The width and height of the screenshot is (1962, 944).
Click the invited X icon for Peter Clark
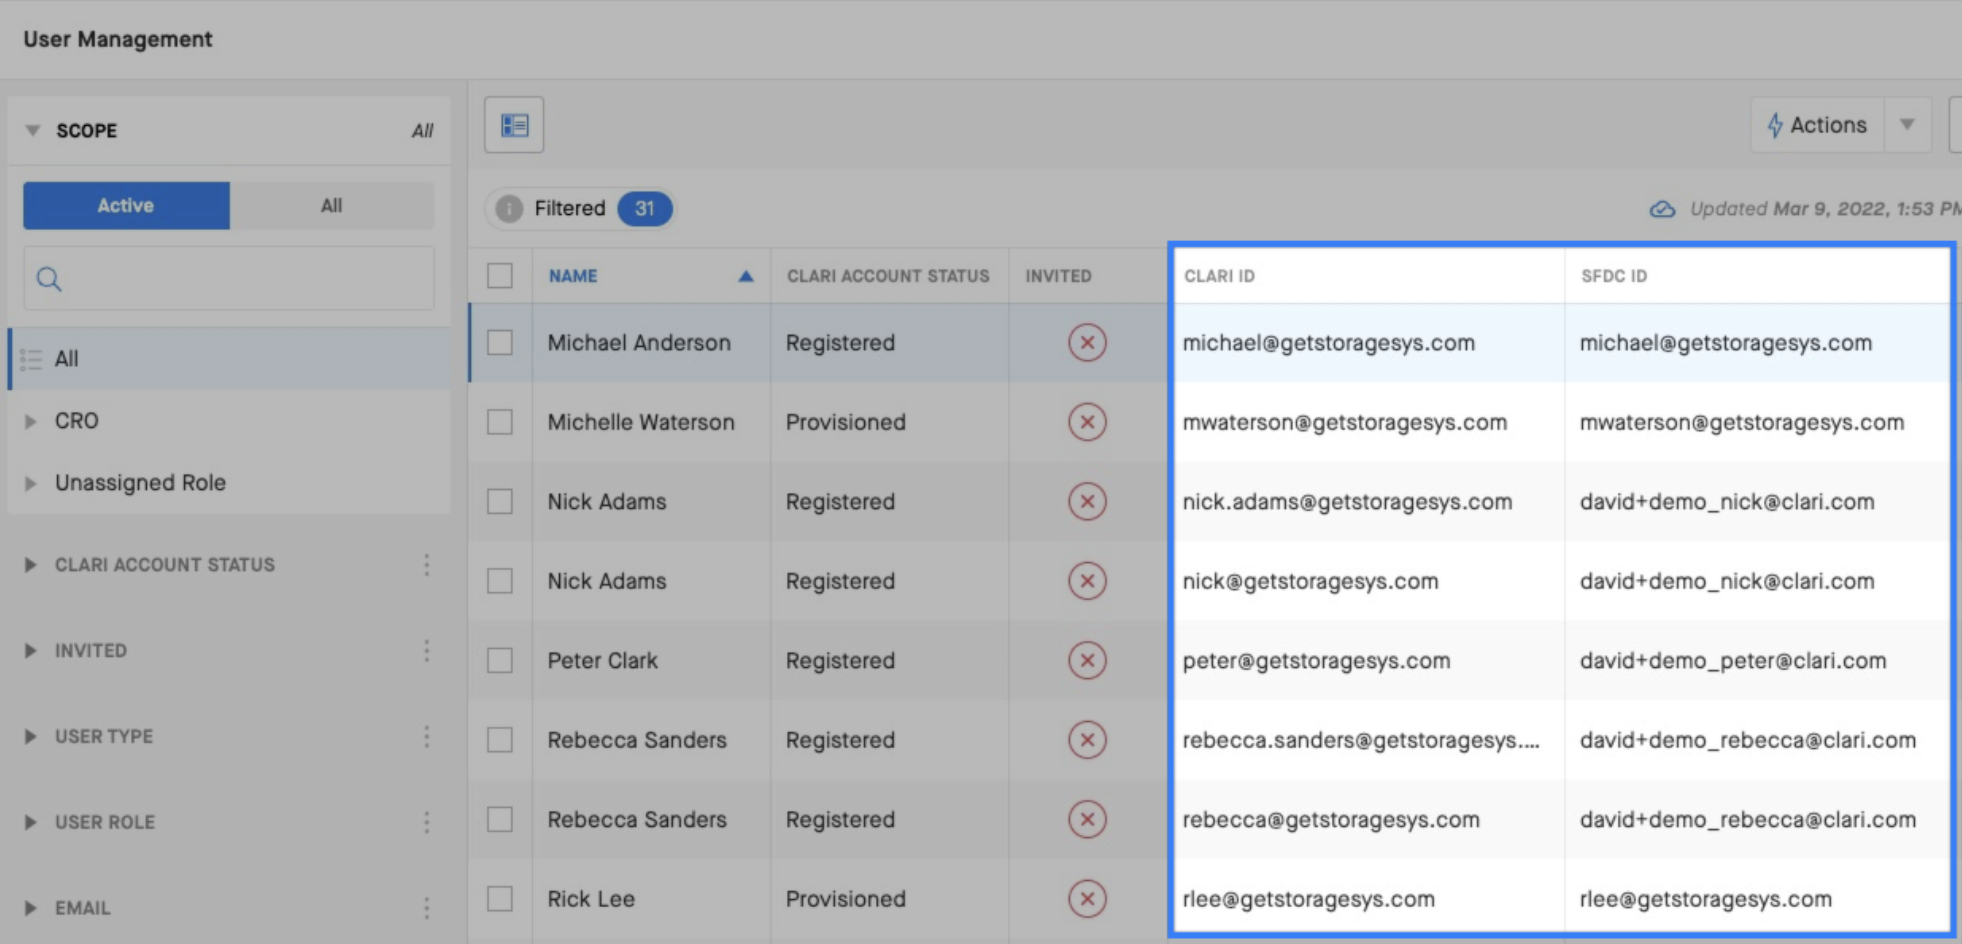(x=1087, y=660)
